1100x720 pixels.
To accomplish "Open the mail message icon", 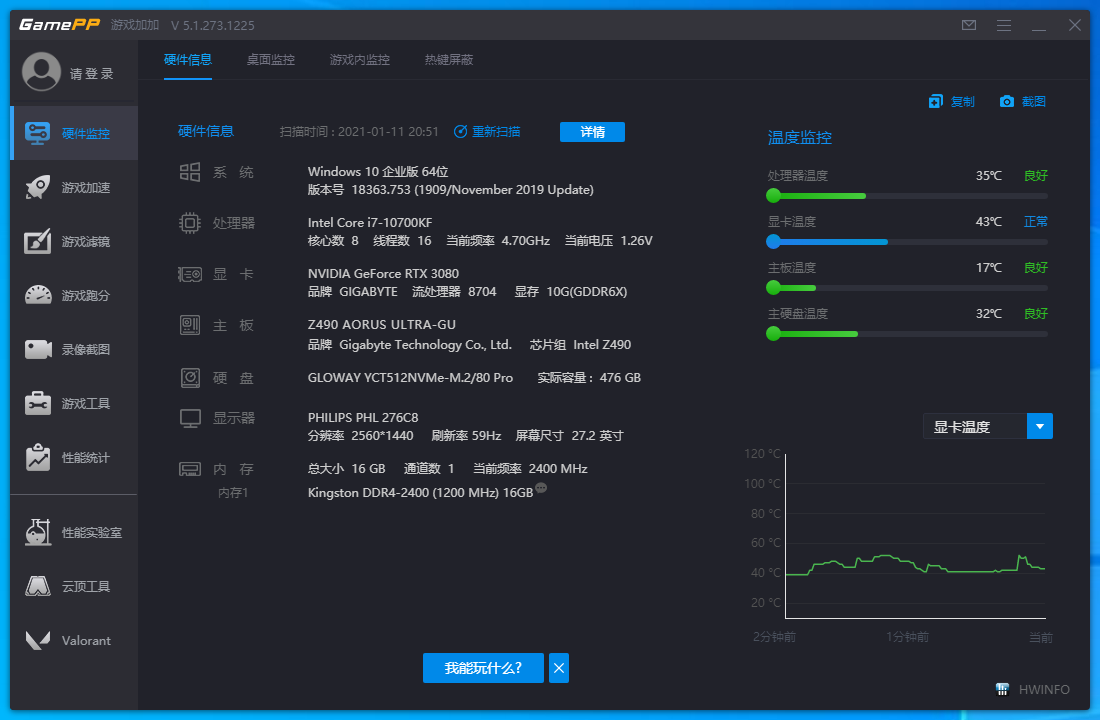I will click(969, 25).
